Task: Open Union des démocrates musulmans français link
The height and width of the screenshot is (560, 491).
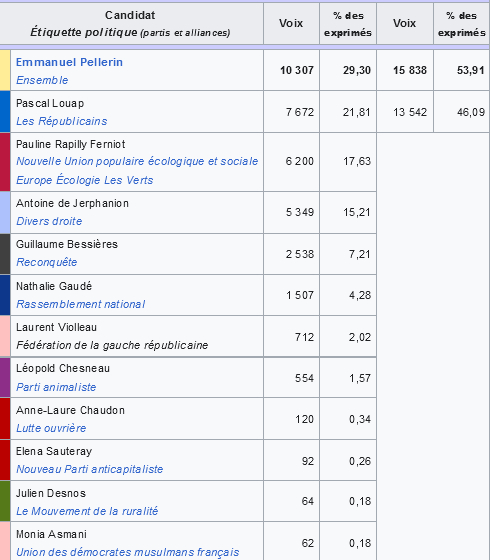Action: point(127,552)
